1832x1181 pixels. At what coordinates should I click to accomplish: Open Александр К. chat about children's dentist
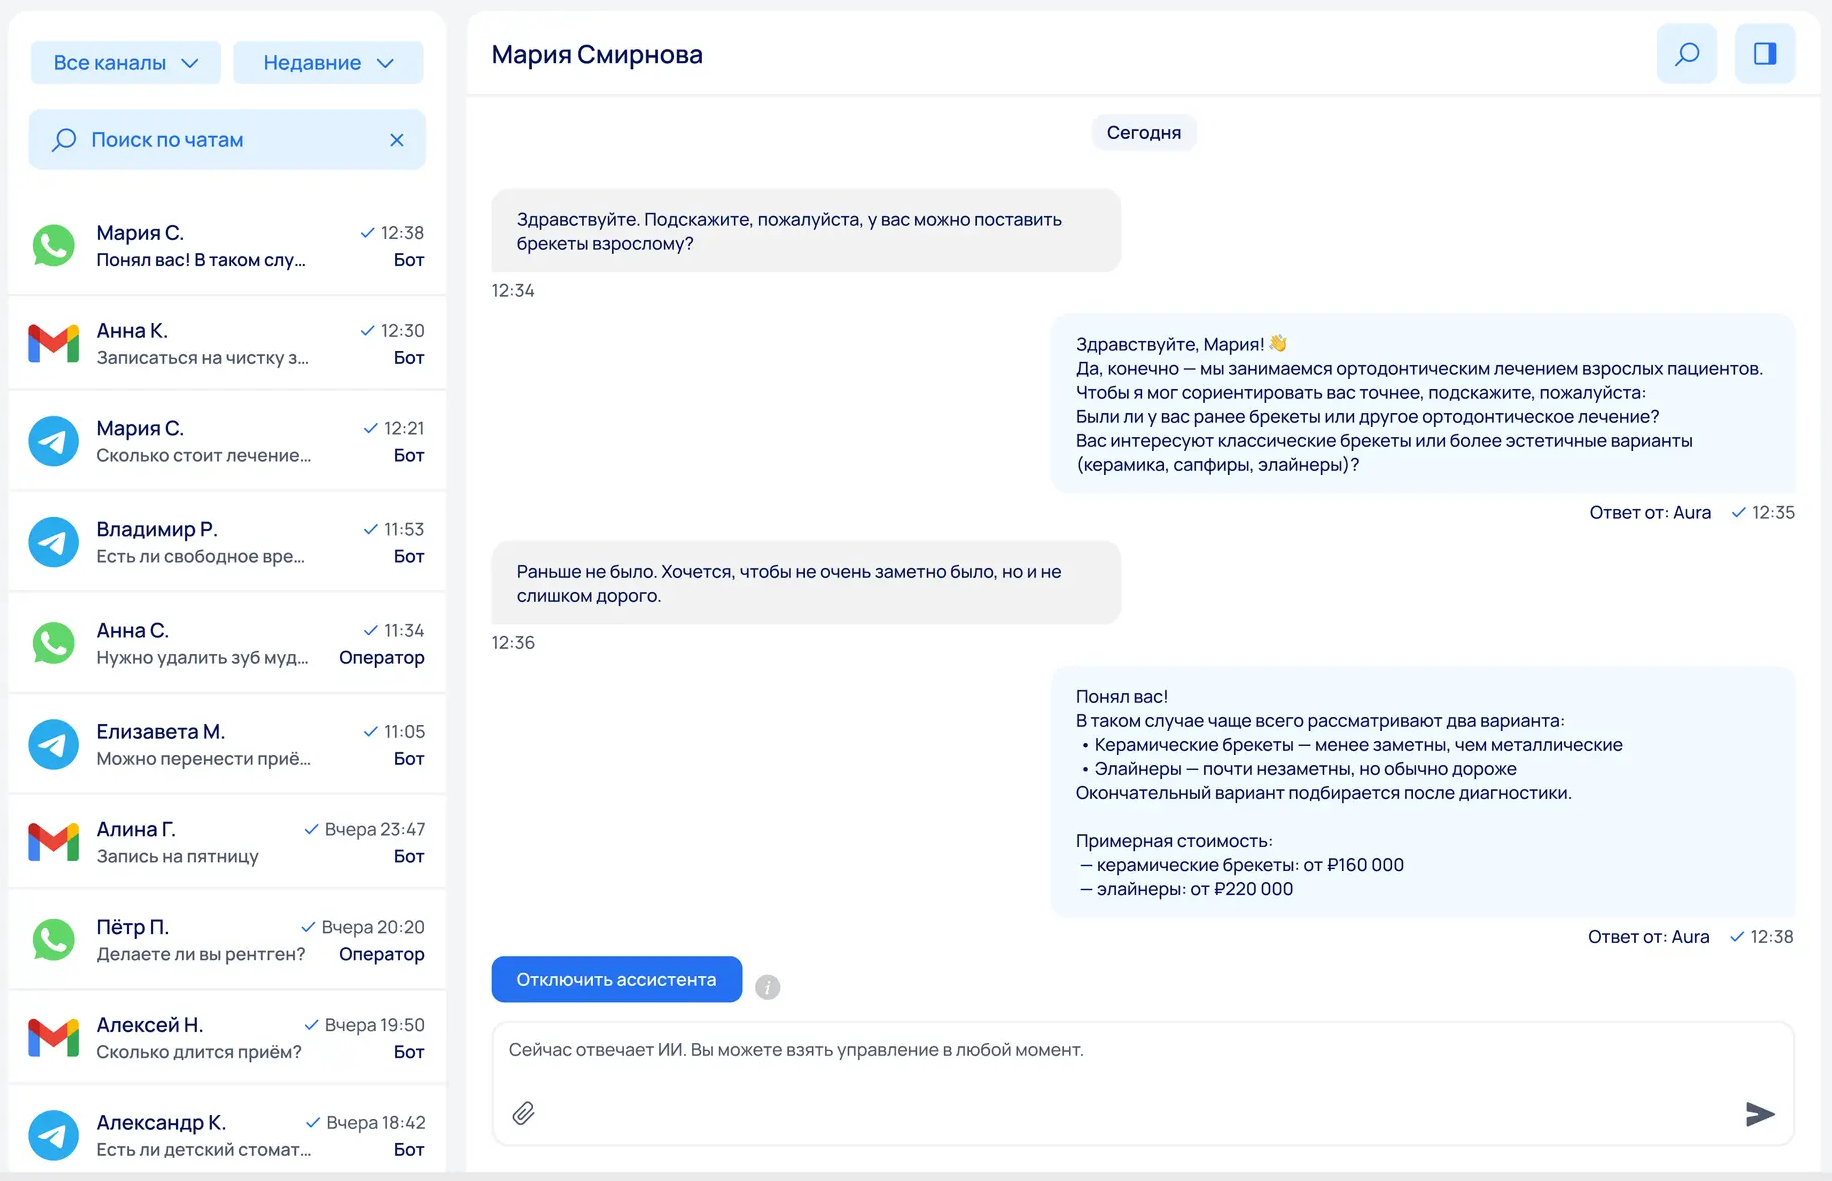pyautogui.click(x=227, y=1135)
